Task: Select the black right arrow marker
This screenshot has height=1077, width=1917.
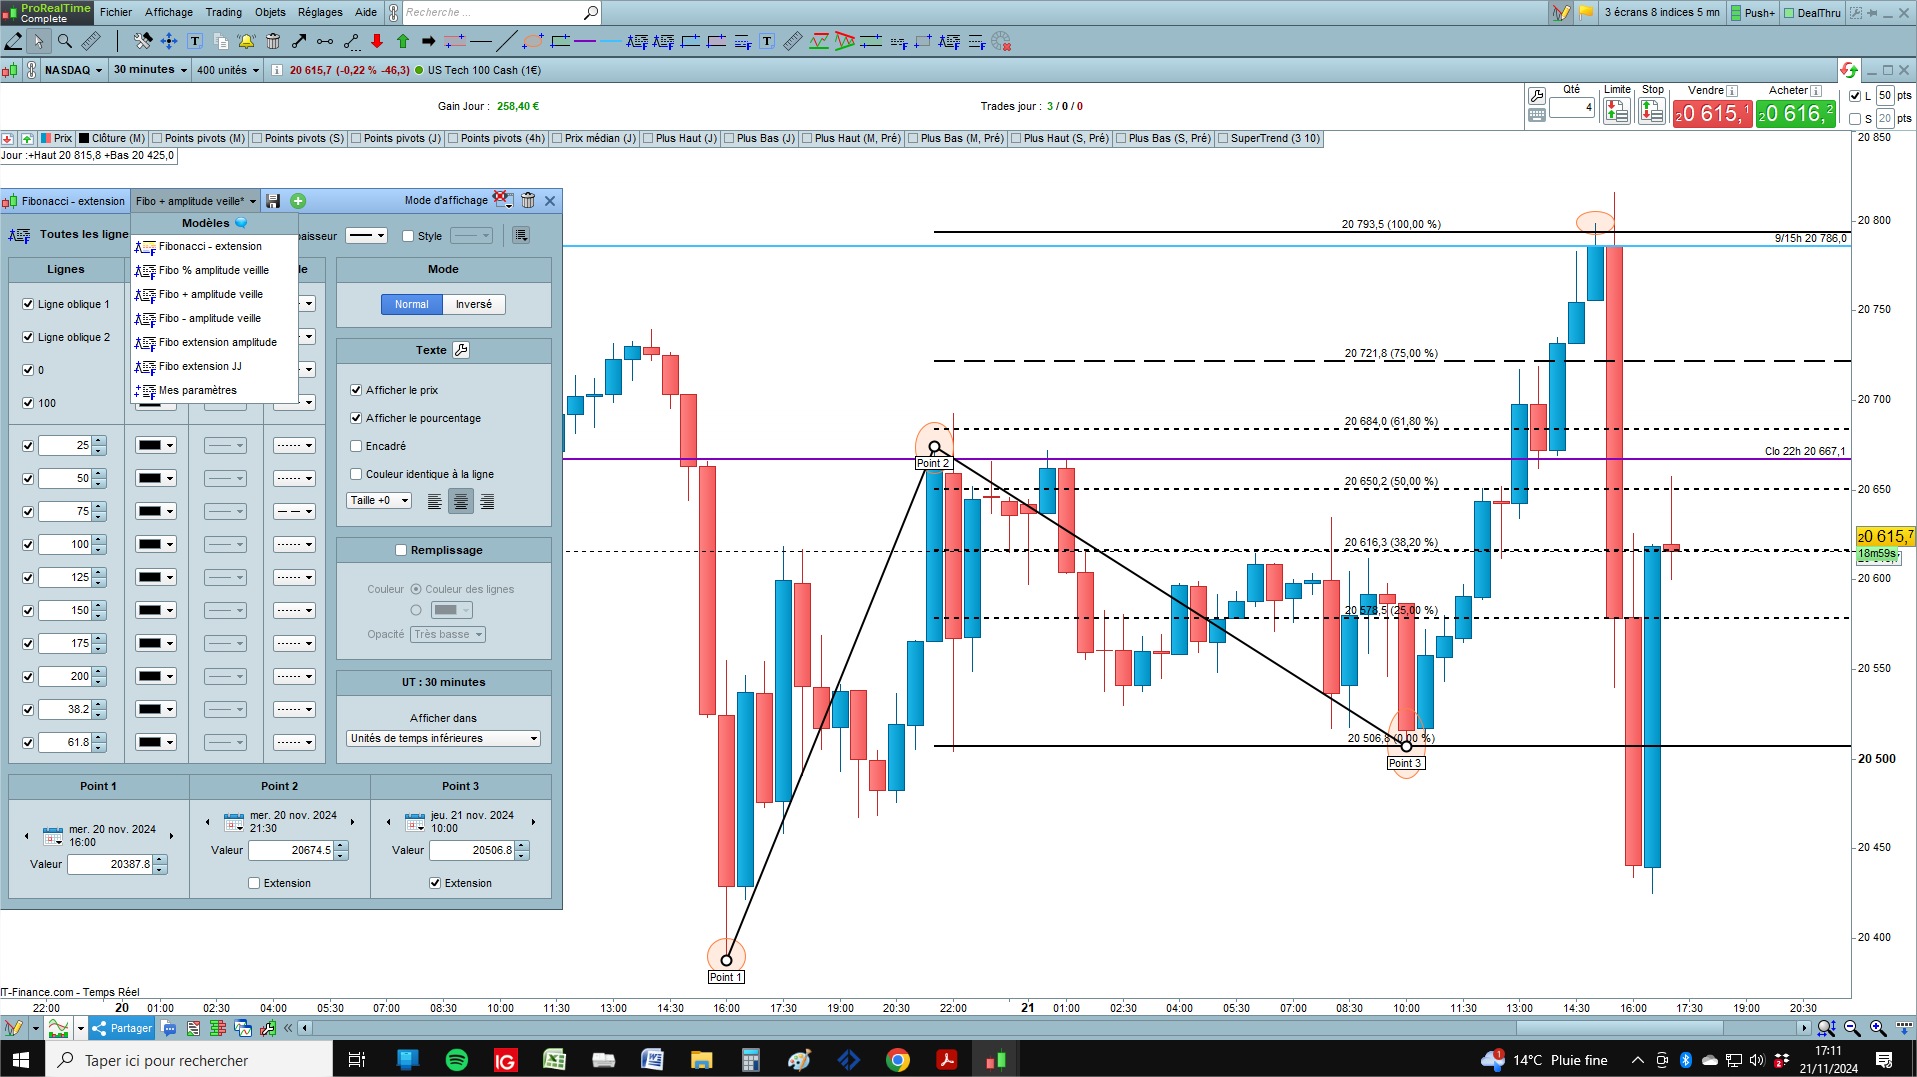Action: (428, 41)
